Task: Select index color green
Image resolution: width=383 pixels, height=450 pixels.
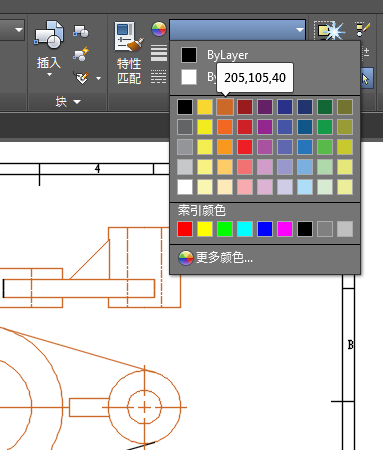Action: point(225,229)
